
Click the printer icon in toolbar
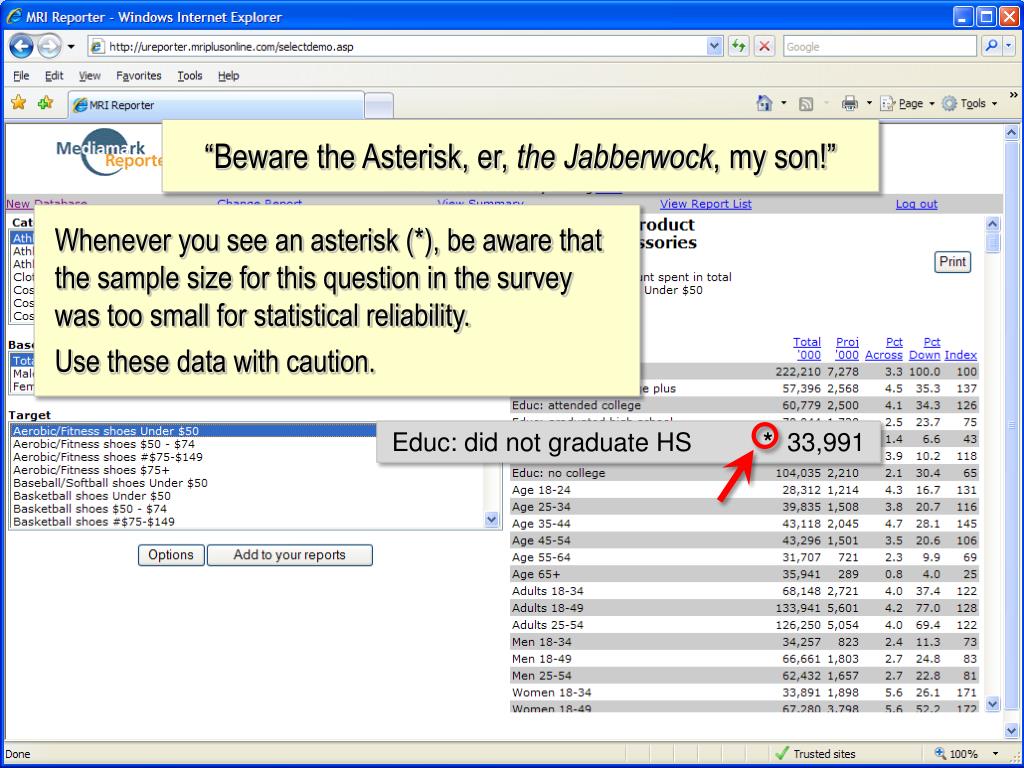850,103
